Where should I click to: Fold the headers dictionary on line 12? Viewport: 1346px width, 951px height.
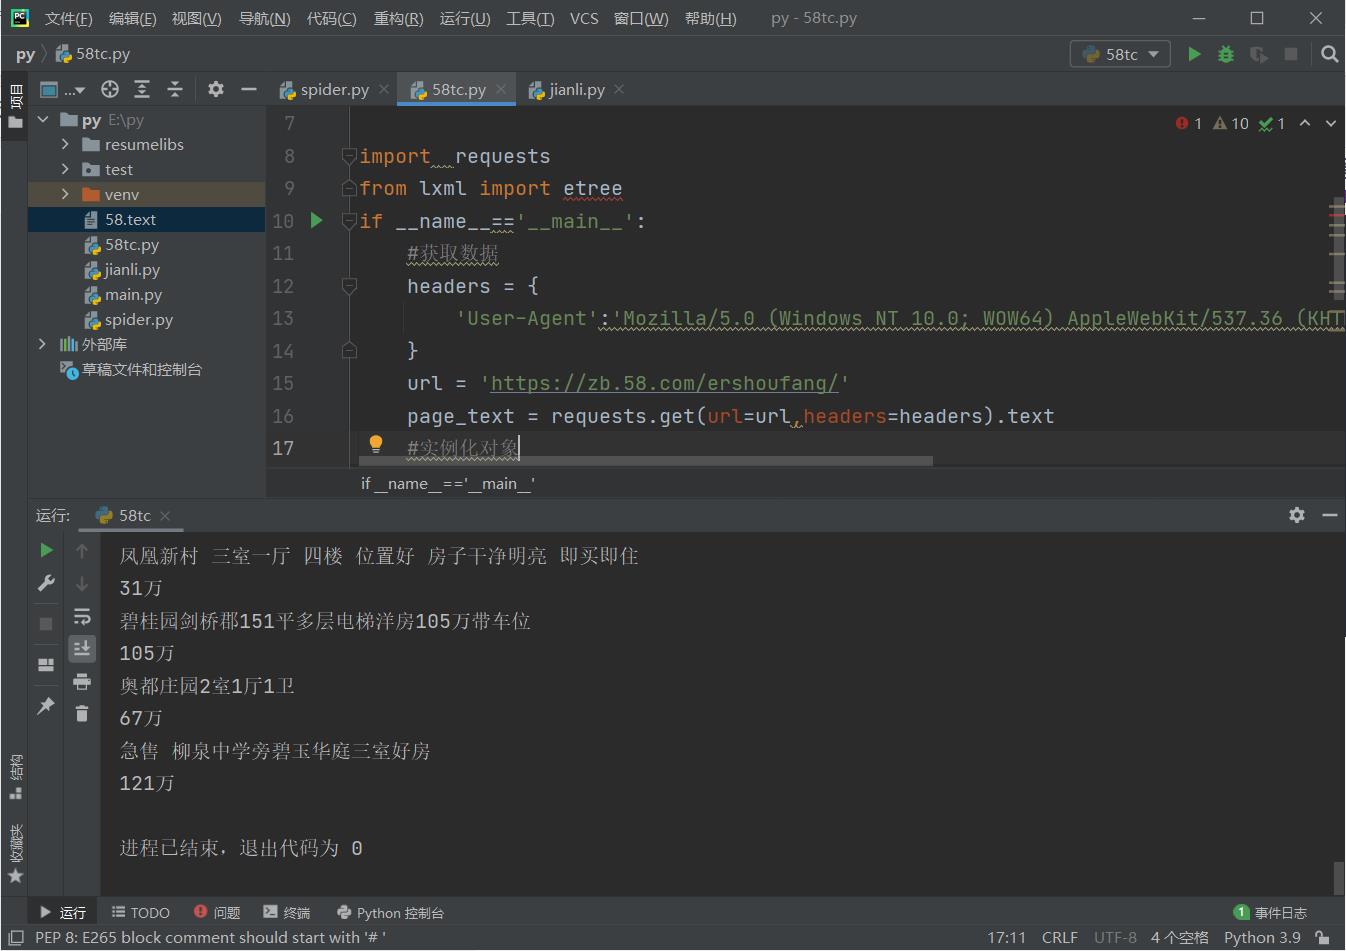pyautogui.click(x=349, y=286)
